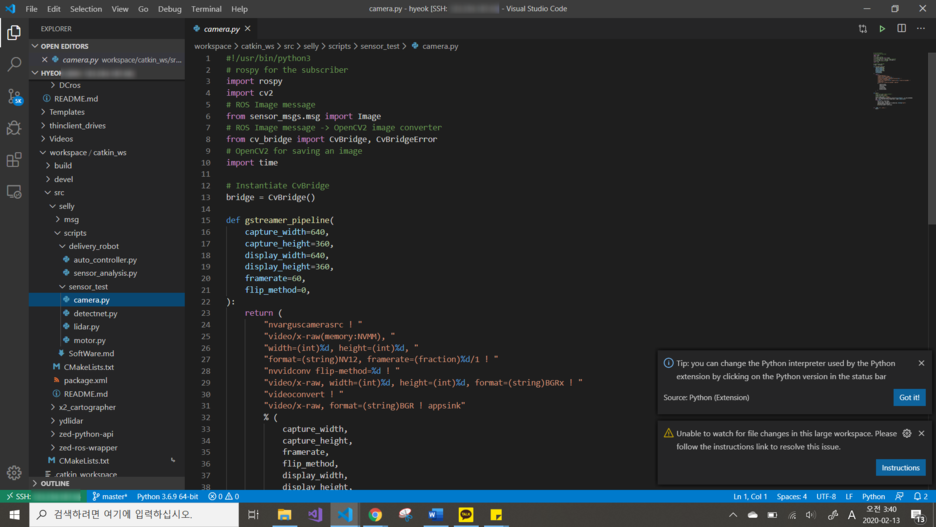
Task: Open lidar.py in the explorer
Action: pyautogui.click(x=87, y=326)
